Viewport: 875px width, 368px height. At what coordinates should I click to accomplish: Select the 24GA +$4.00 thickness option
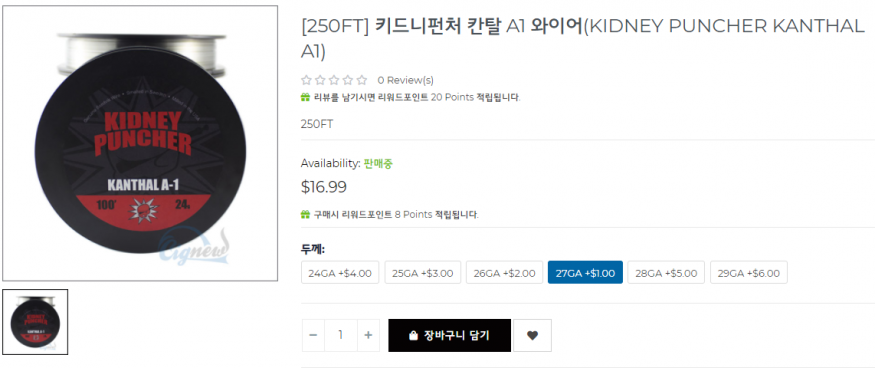tap(340, 273)
